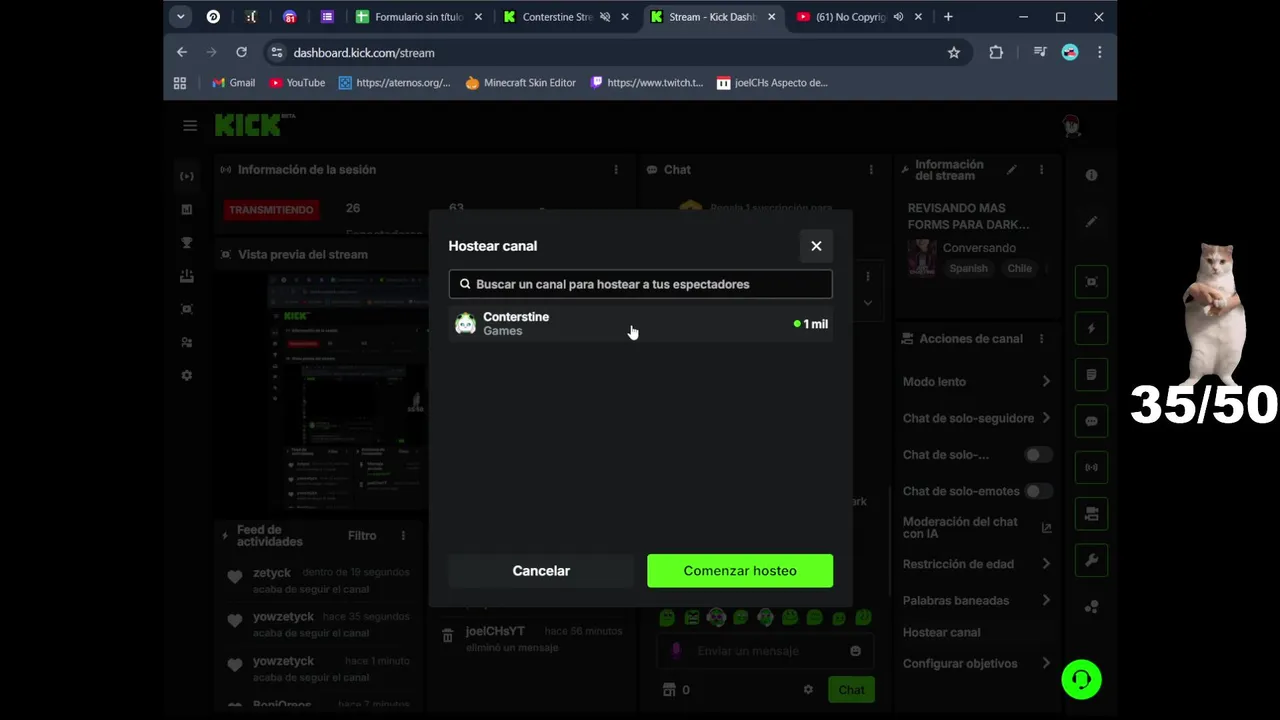
Task: Open the Feed de actividades options menu
Action: (x=403, y=536)
